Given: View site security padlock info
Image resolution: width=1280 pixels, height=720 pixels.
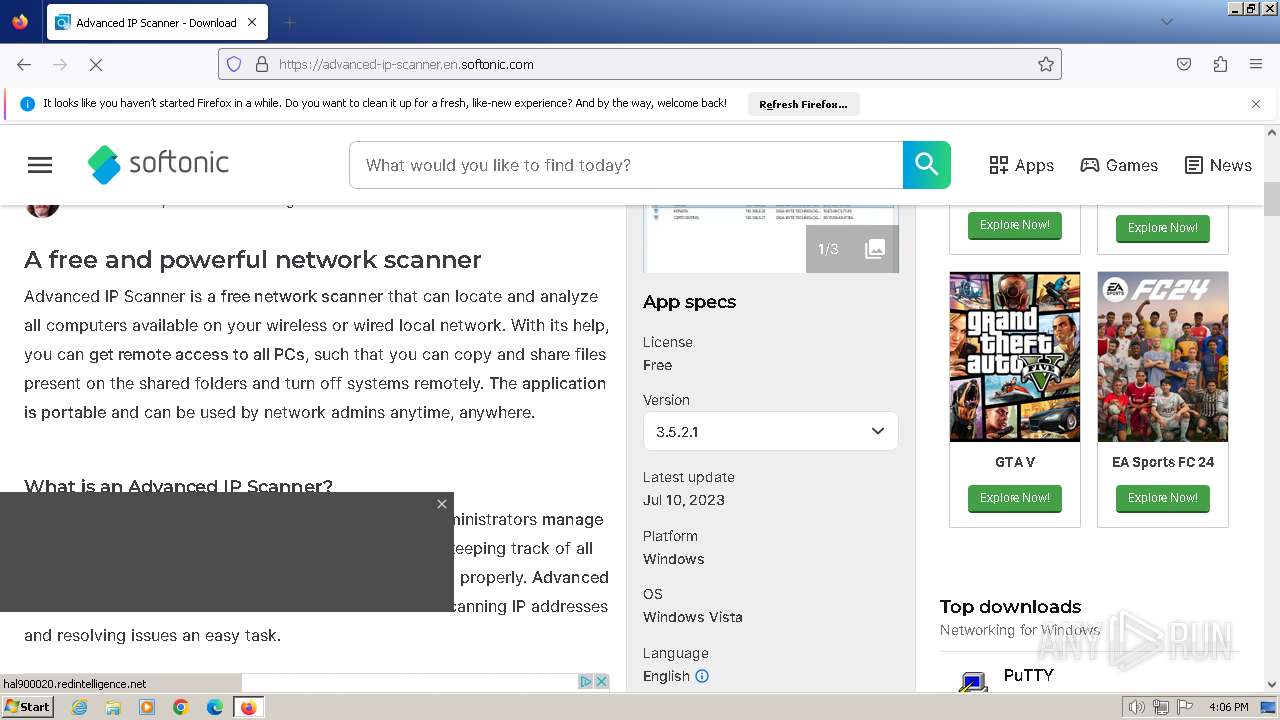Looking at the screenshot, I should pyautogui.click(x=262, y=64).
